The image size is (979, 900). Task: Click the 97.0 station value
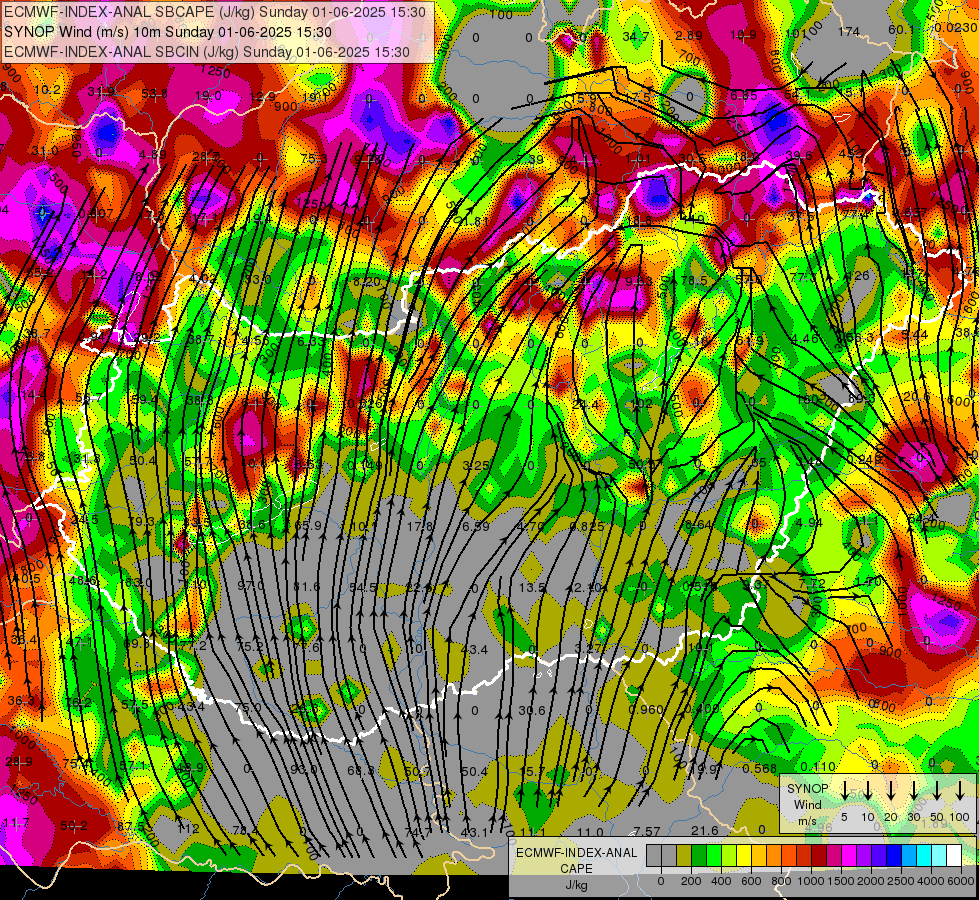tap(250, 585)
